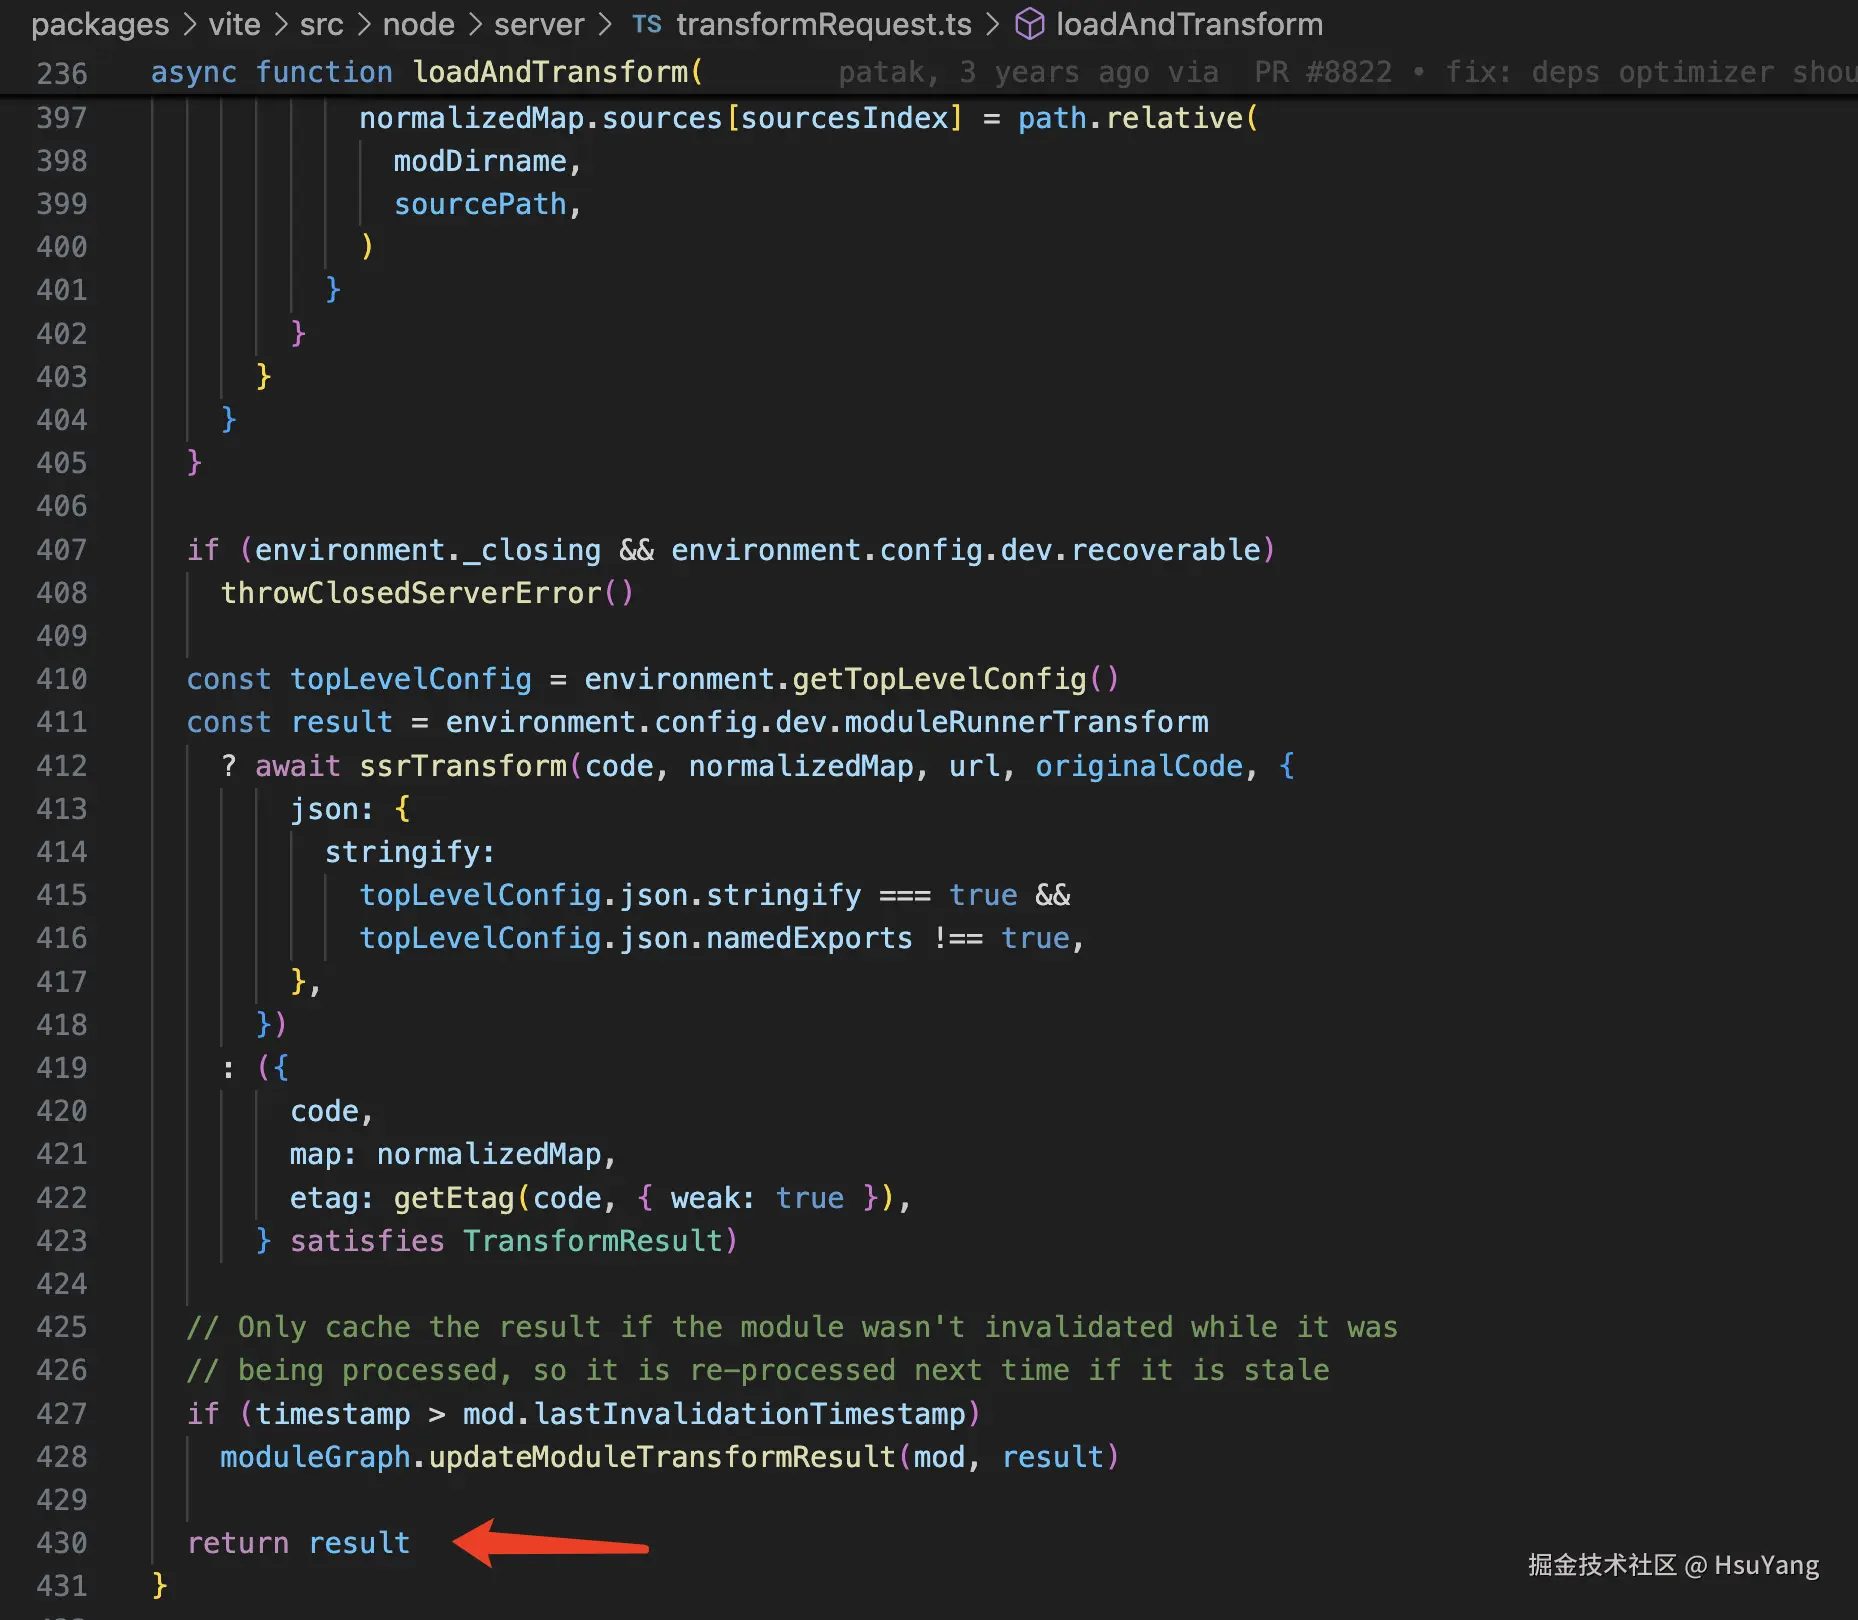This screenshot has width=1858, height=1620.
Task: Click the comment beginning 'being processed'
Action: coord(758,1370)
